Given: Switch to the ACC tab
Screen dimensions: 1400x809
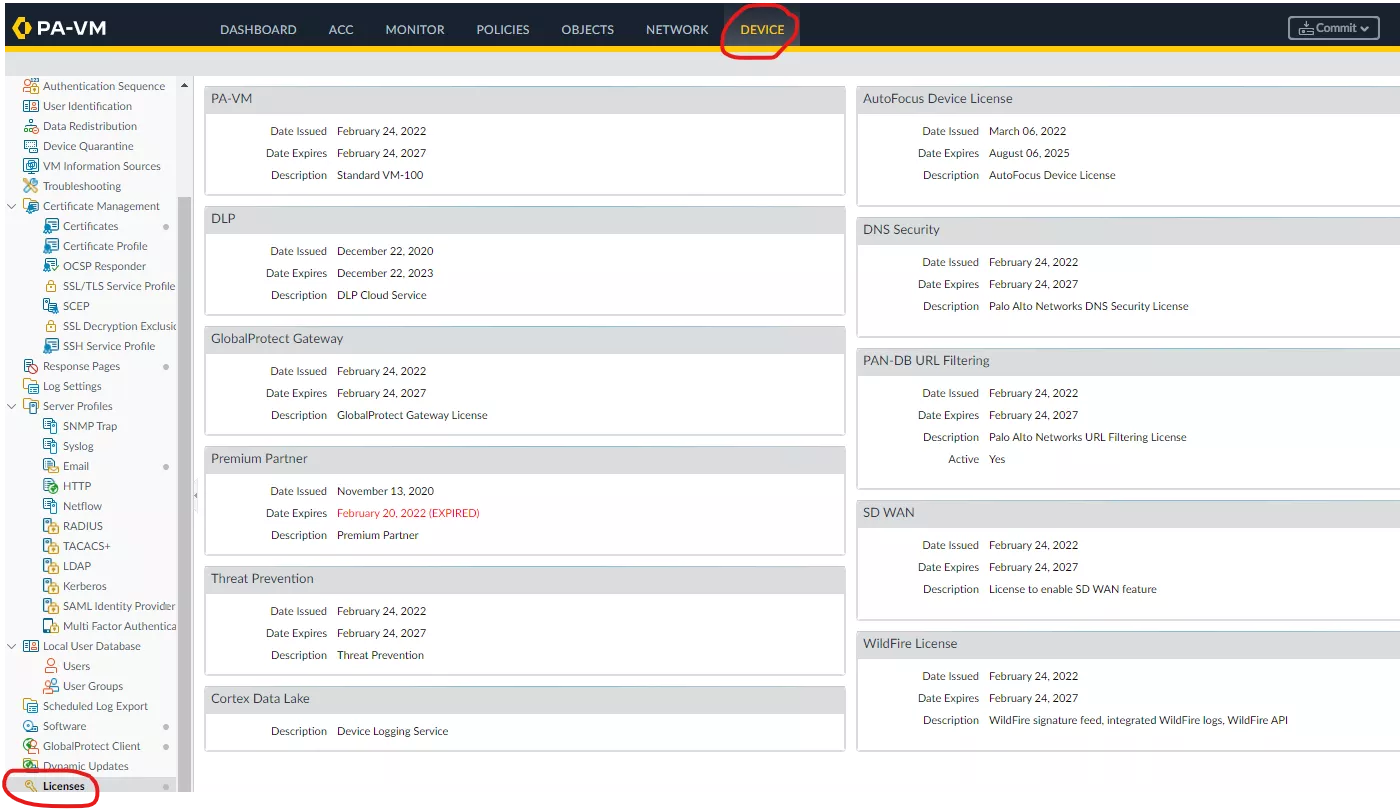Looking at the screenshot, I should (341, 29).
